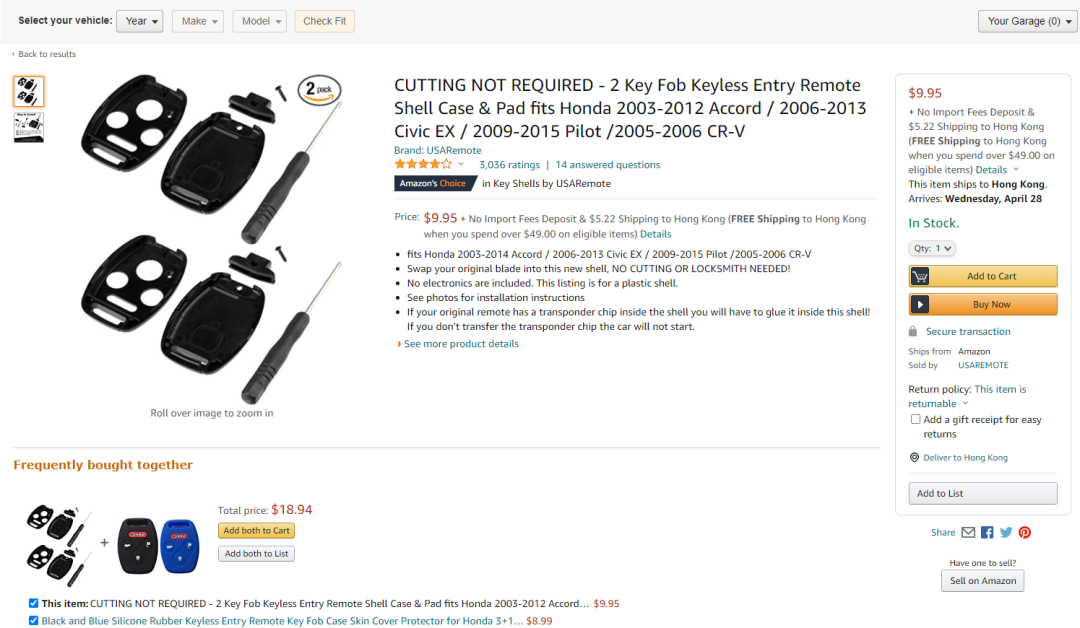
Task: Share on Twitter bird icon
Action: 1006,532
